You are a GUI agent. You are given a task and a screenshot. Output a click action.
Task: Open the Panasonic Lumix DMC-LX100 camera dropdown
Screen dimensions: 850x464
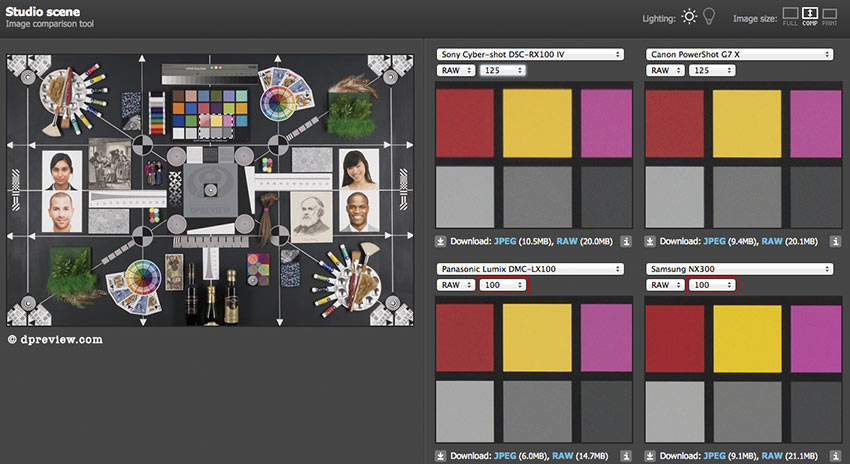pyautogui.click(x=530, y=269)
